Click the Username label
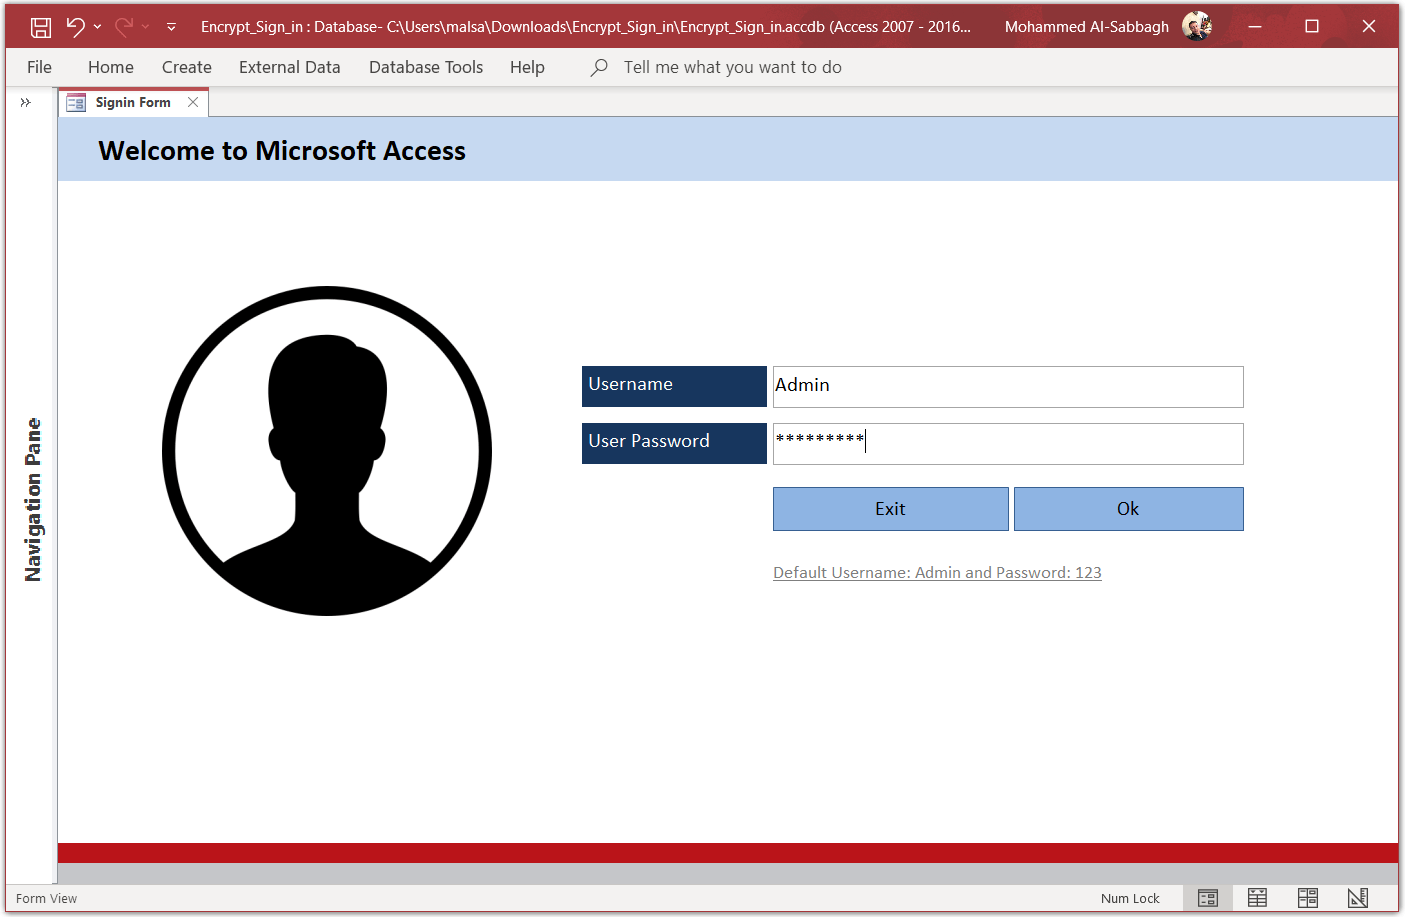The height and width of the screenshot is (917, 1405). click(674, 386)
